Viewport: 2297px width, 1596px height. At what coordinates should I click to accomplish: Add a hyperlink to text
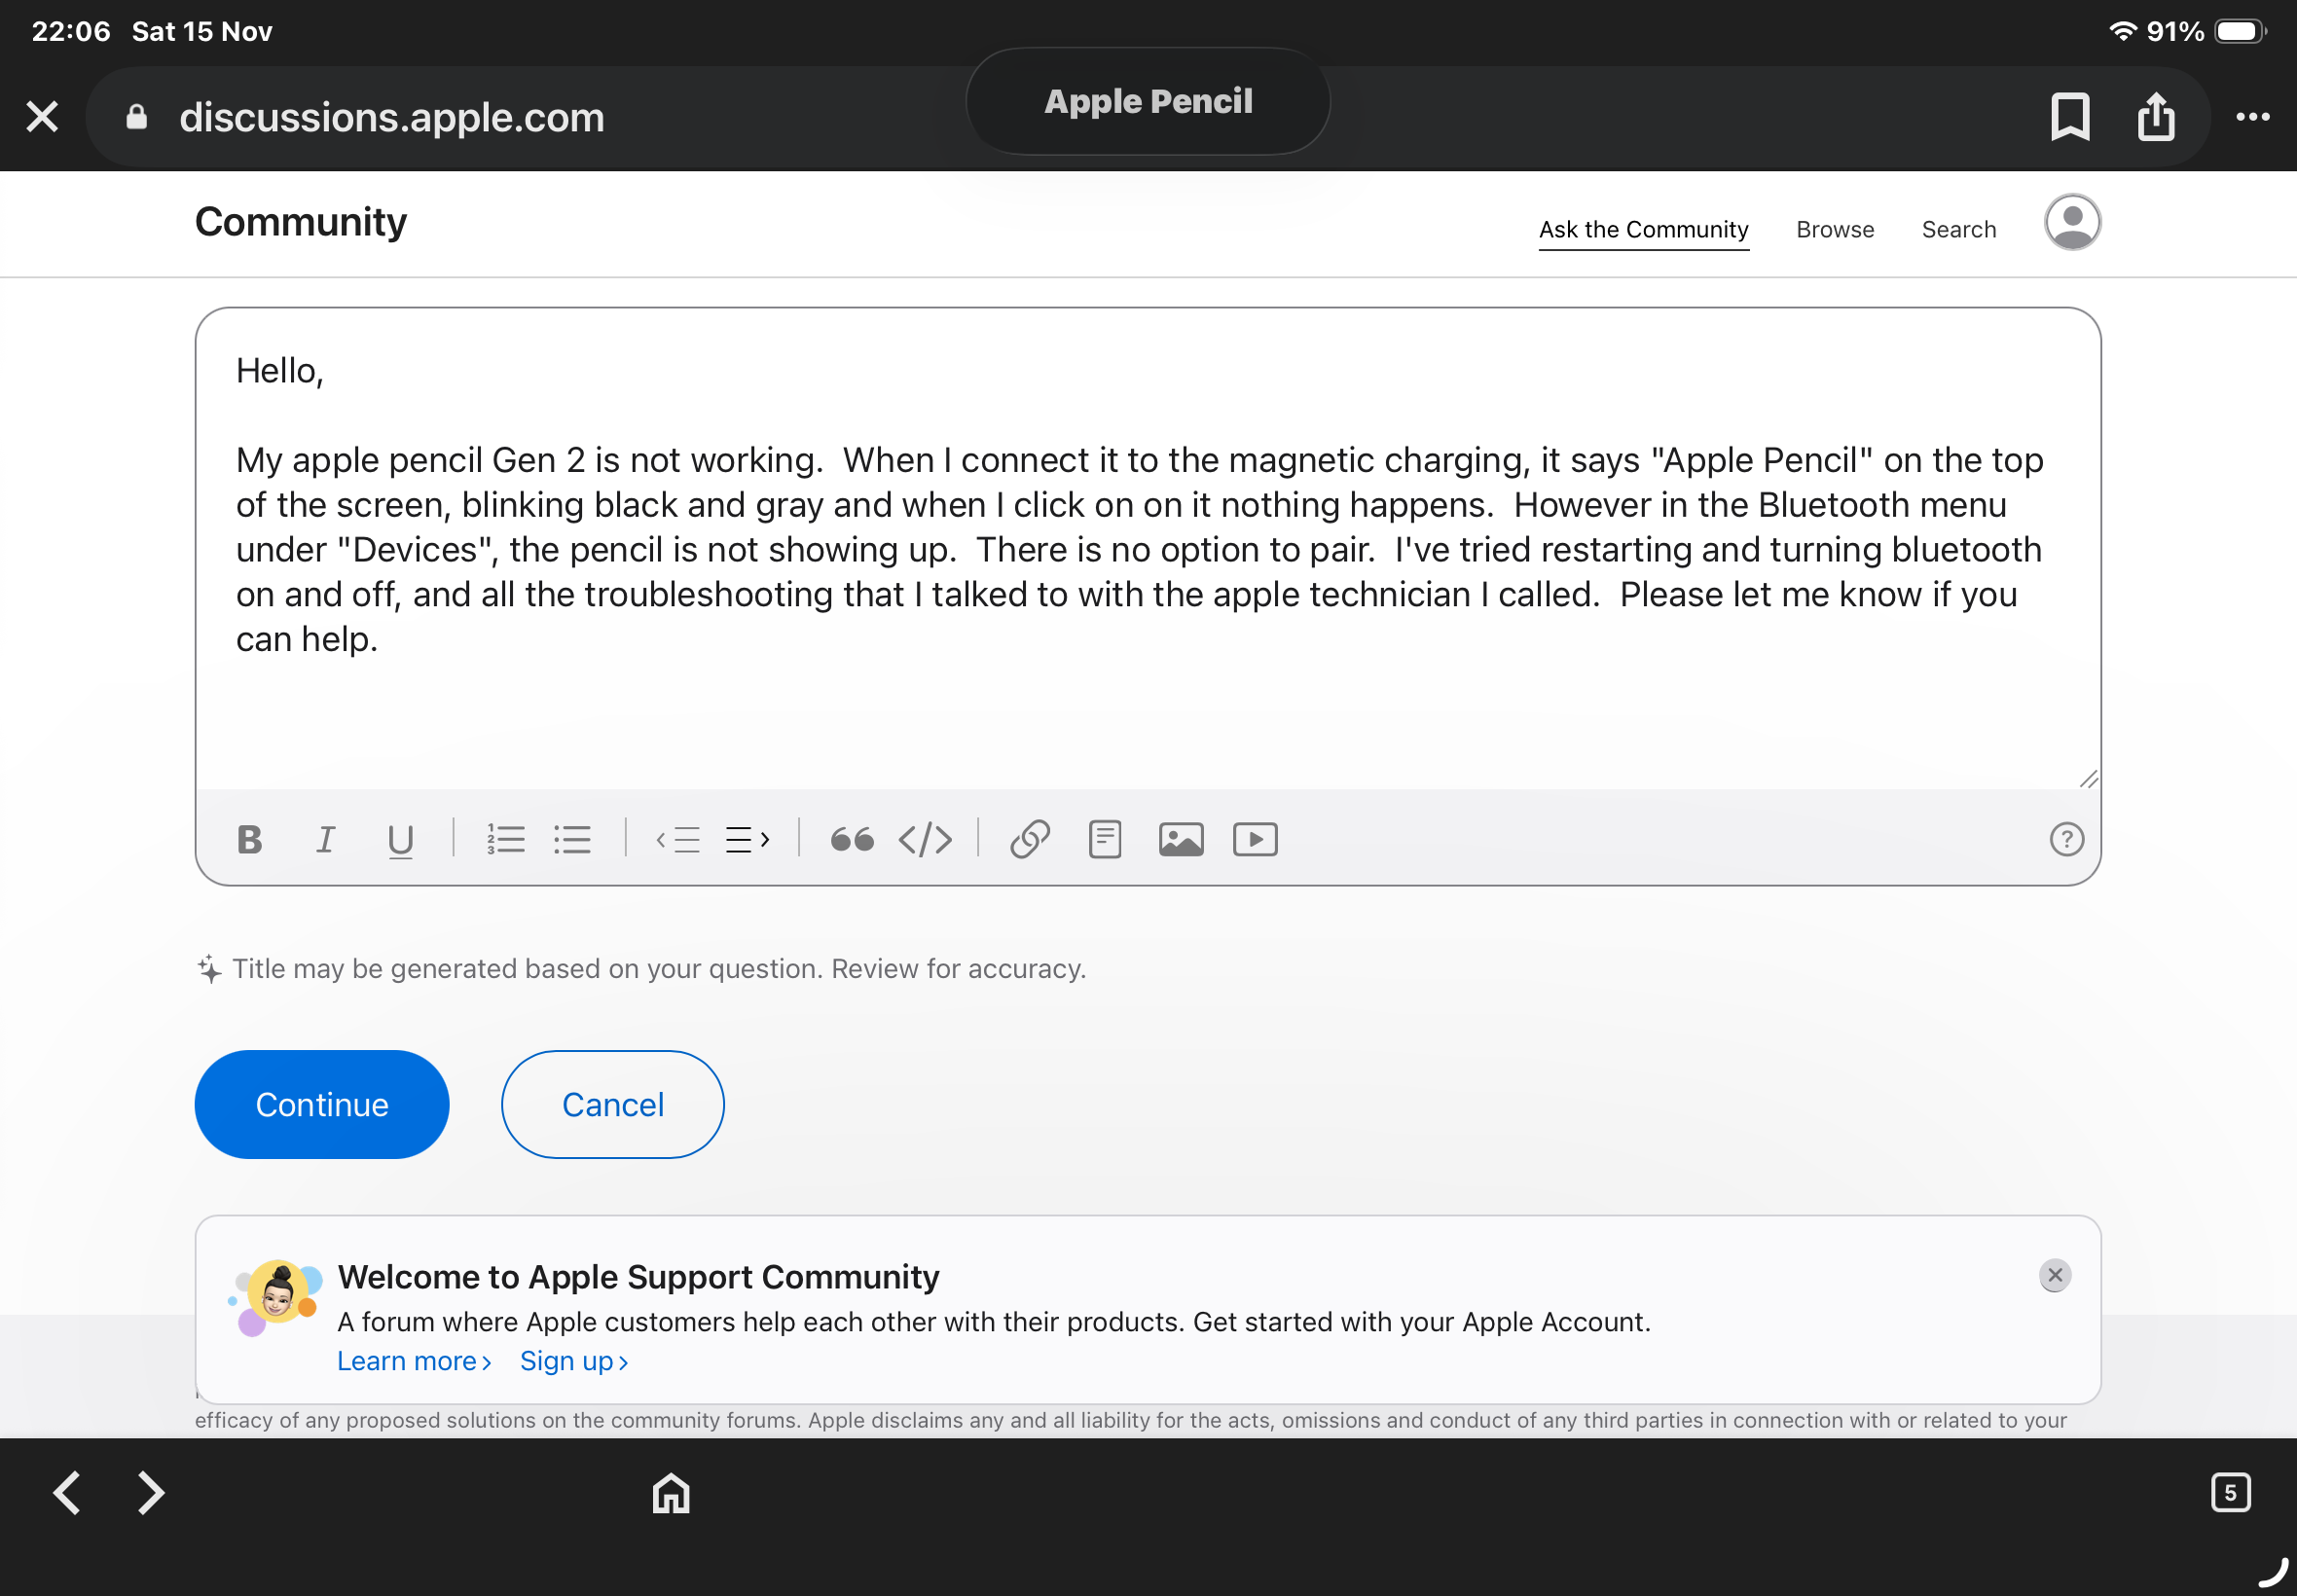1030,839
